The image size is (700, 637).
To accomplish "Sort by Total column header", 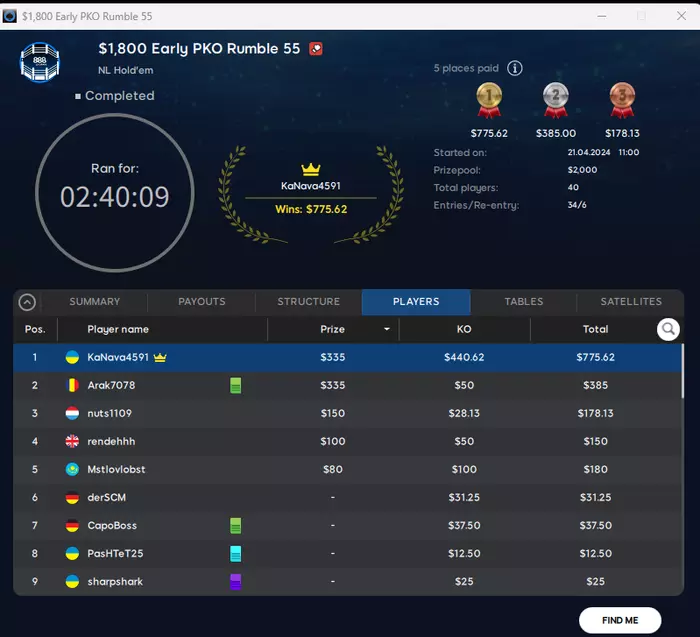I will pyautogui.click(x=595, y=329).
